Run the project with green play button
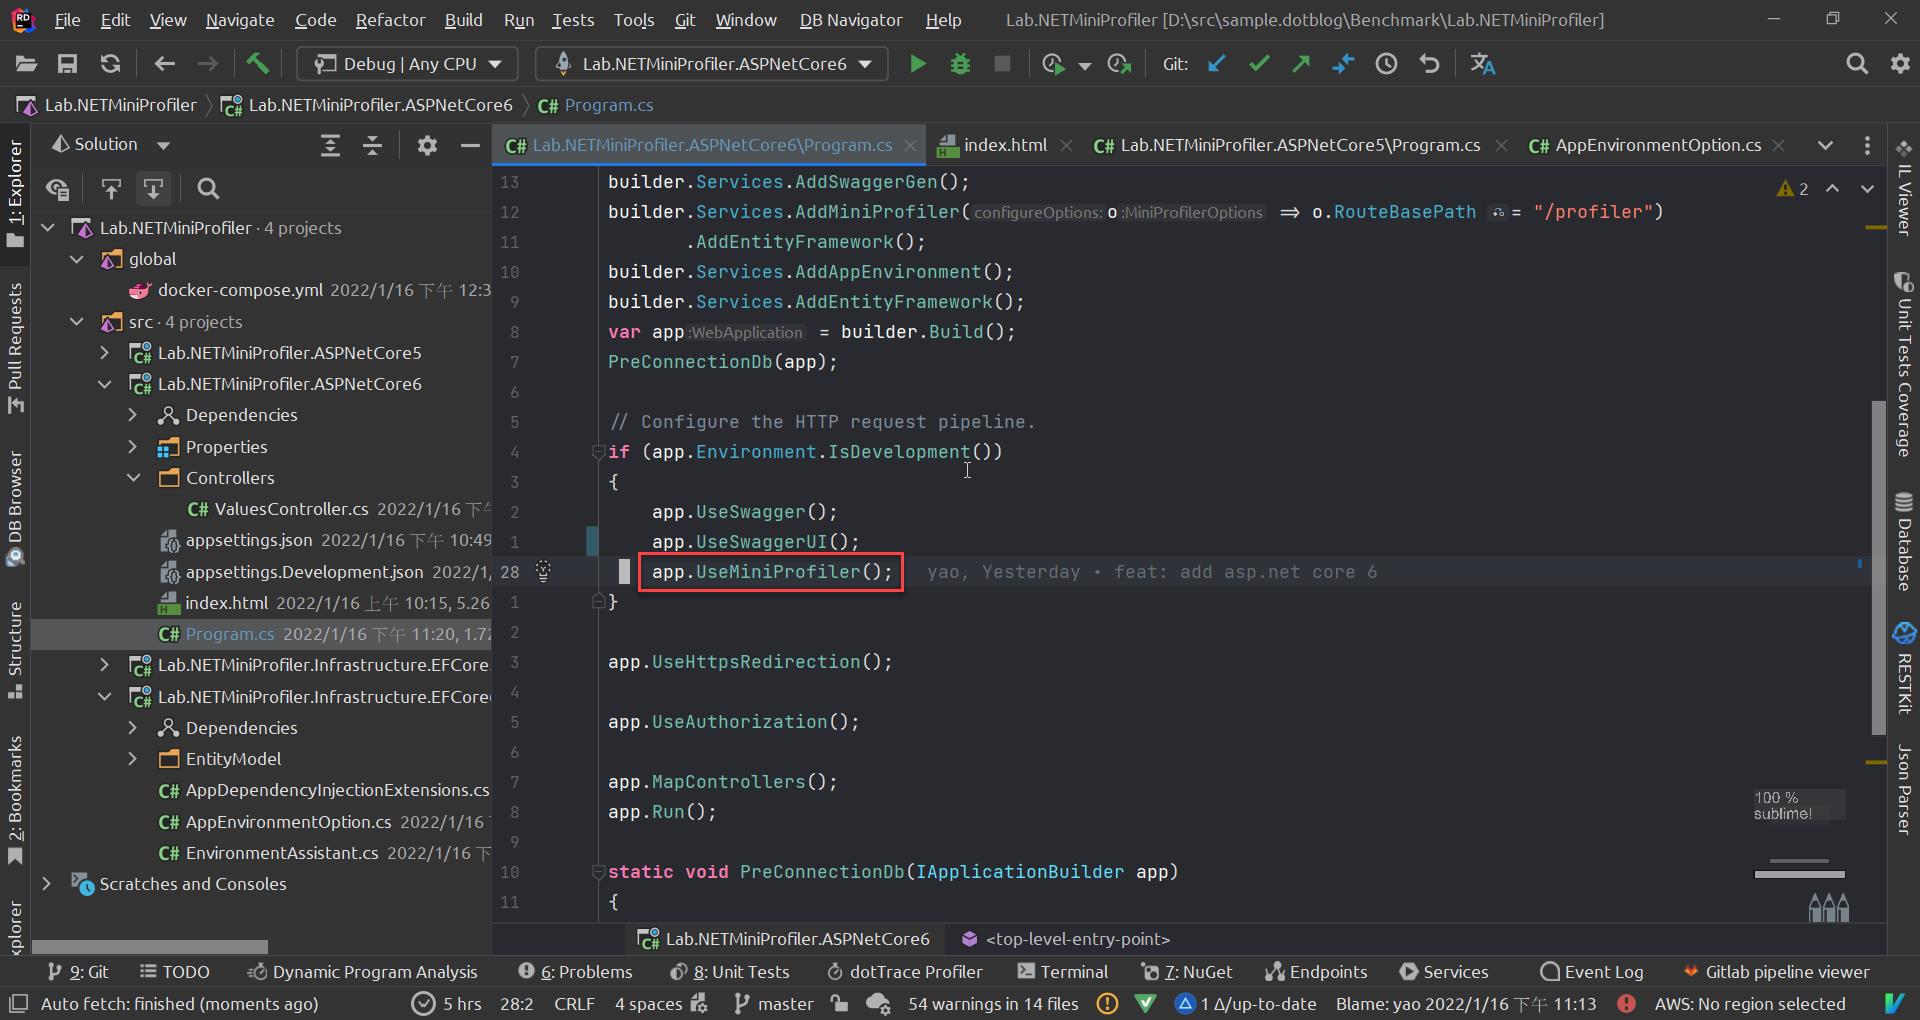1920x1020 pixels. (x=917, y=64)
